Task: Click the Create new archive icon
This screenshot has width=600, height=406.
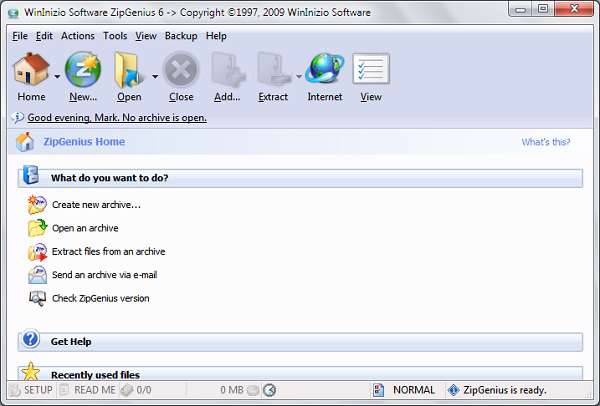Action: coord(38,205)
